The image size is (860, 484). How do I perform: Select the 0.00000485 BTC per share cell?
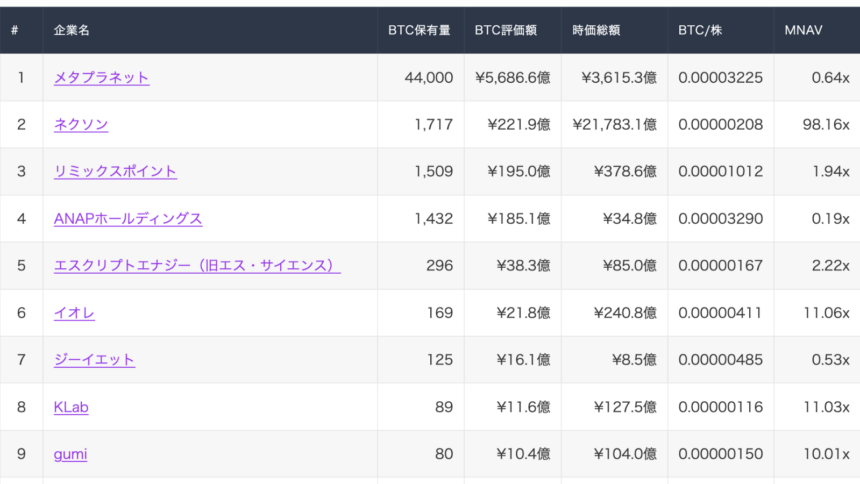[720, 359]
